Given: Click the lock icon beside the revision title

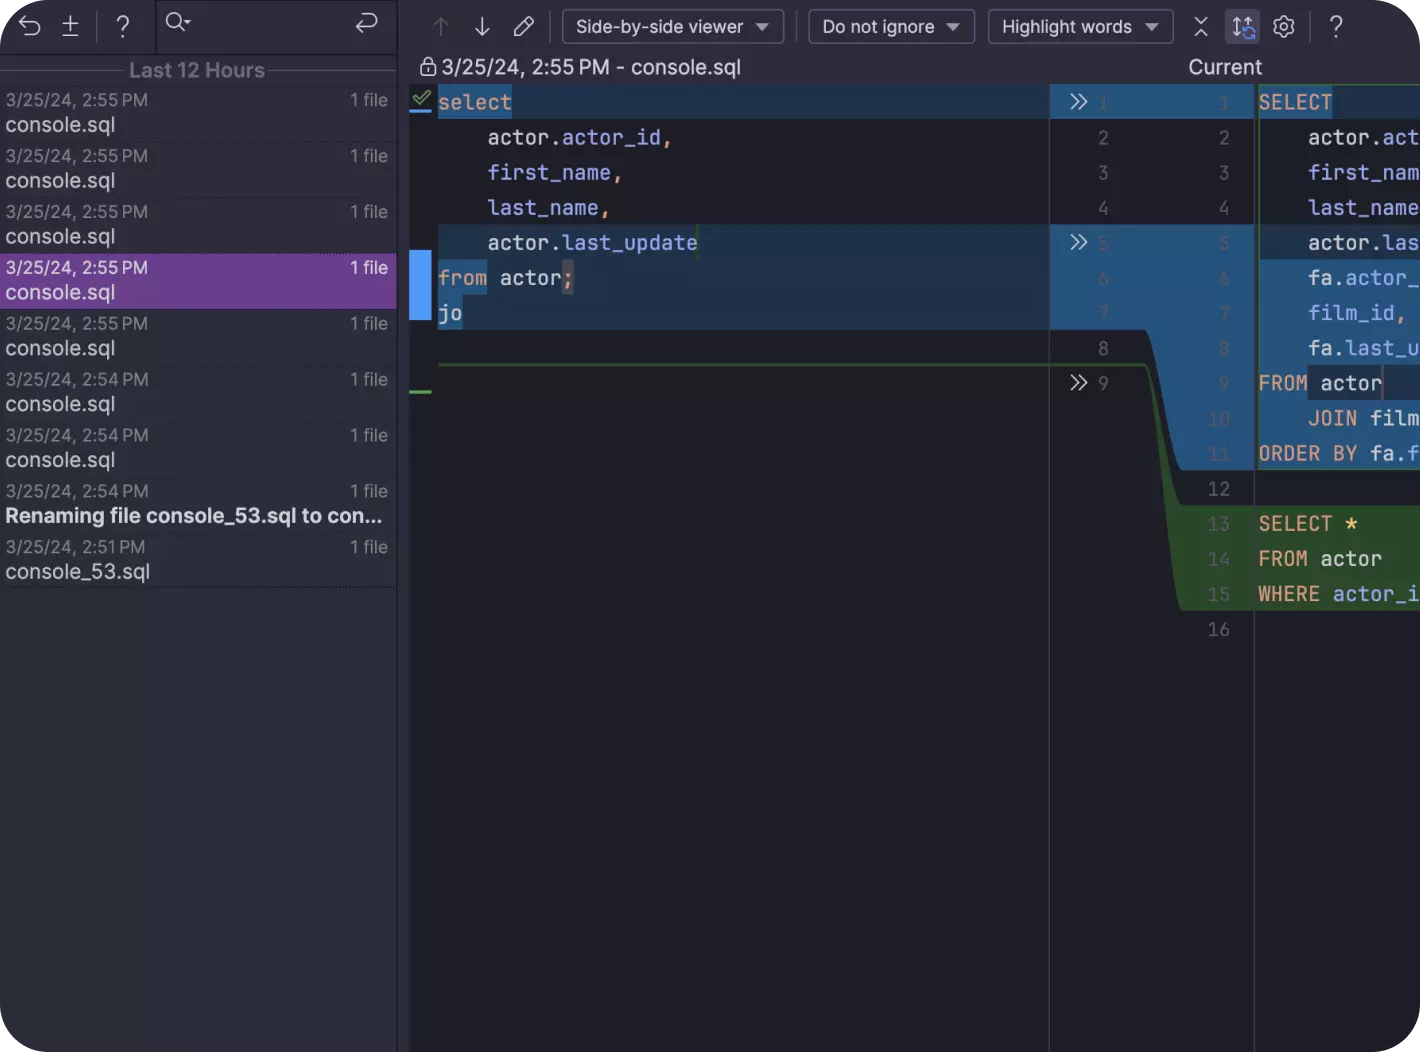Looking at the screenshot, I should (428, 67).
